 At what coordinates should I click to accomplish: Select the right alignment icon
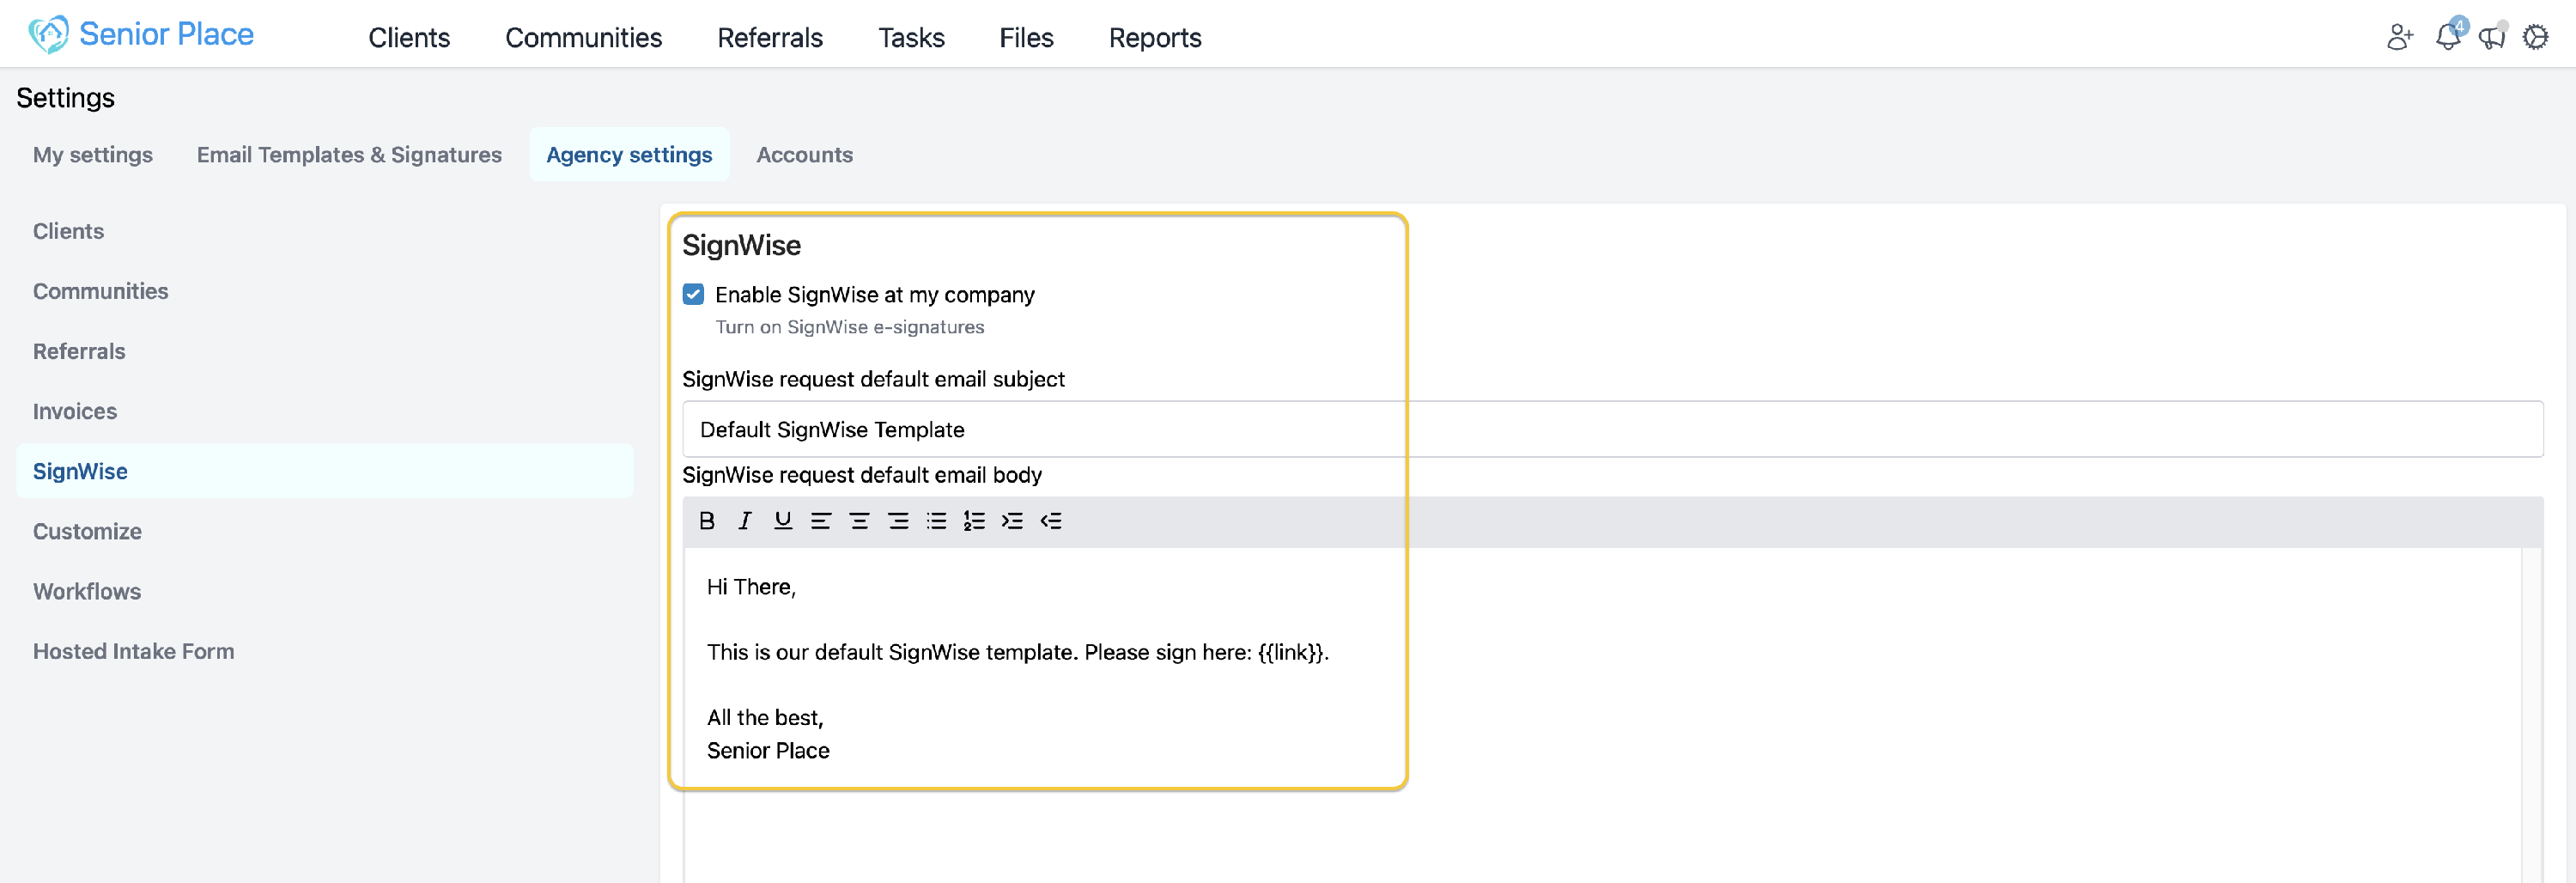coord(897,520)
